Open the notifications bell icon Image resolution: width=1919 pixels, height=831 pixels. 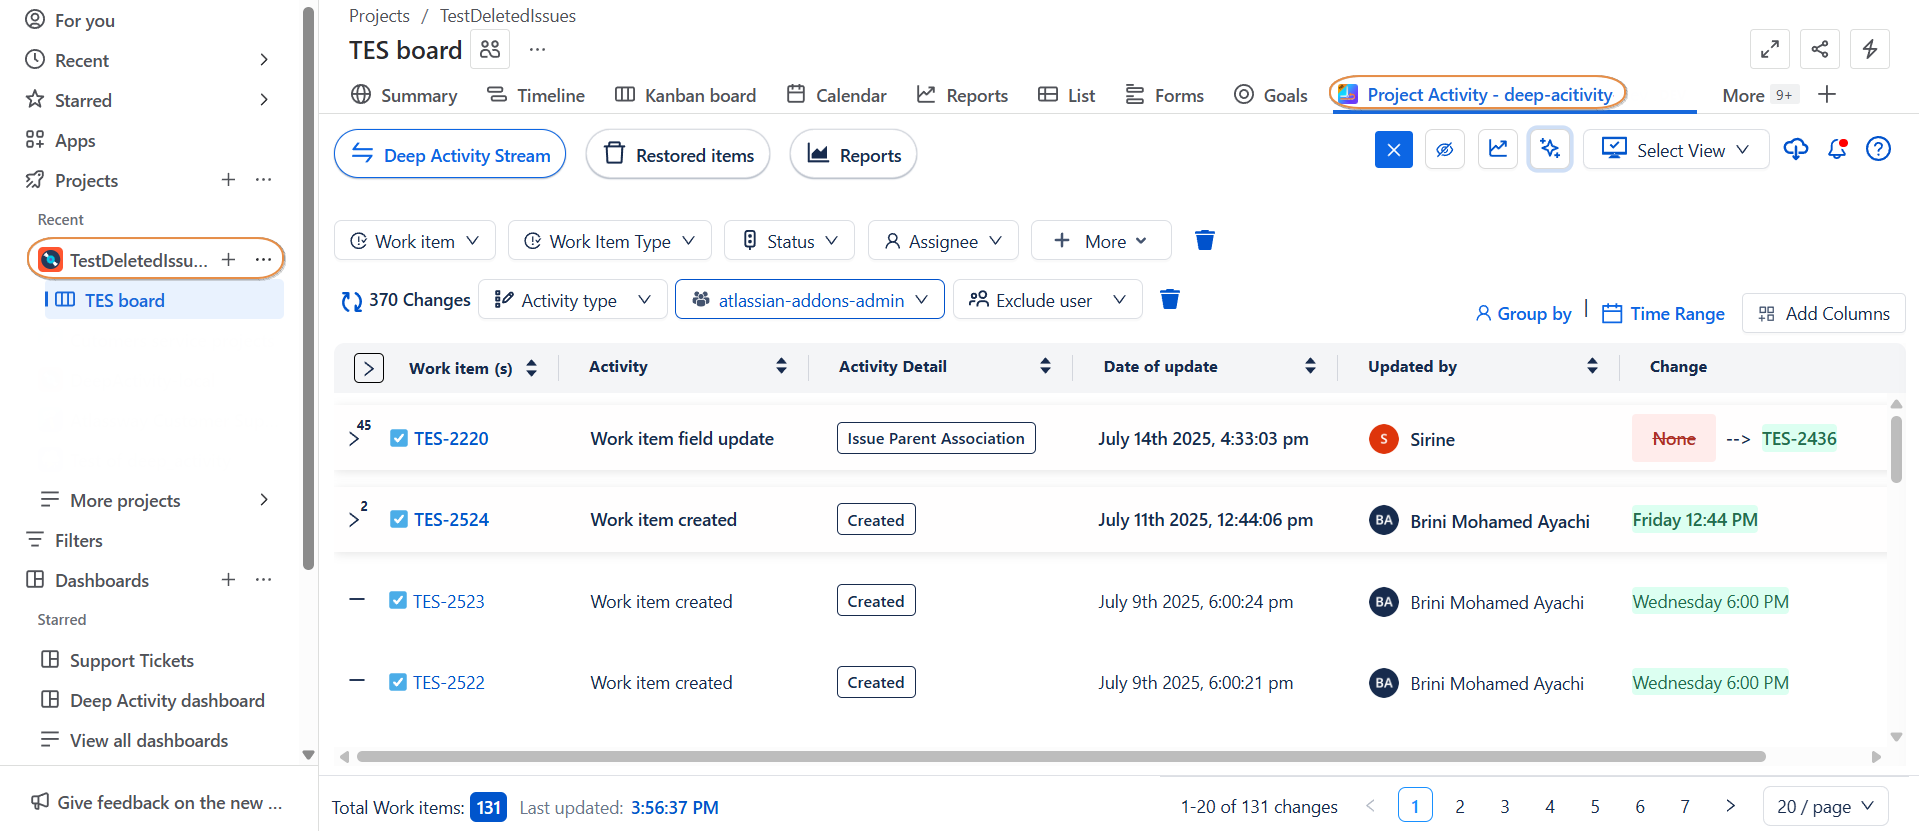[1837, 150]
